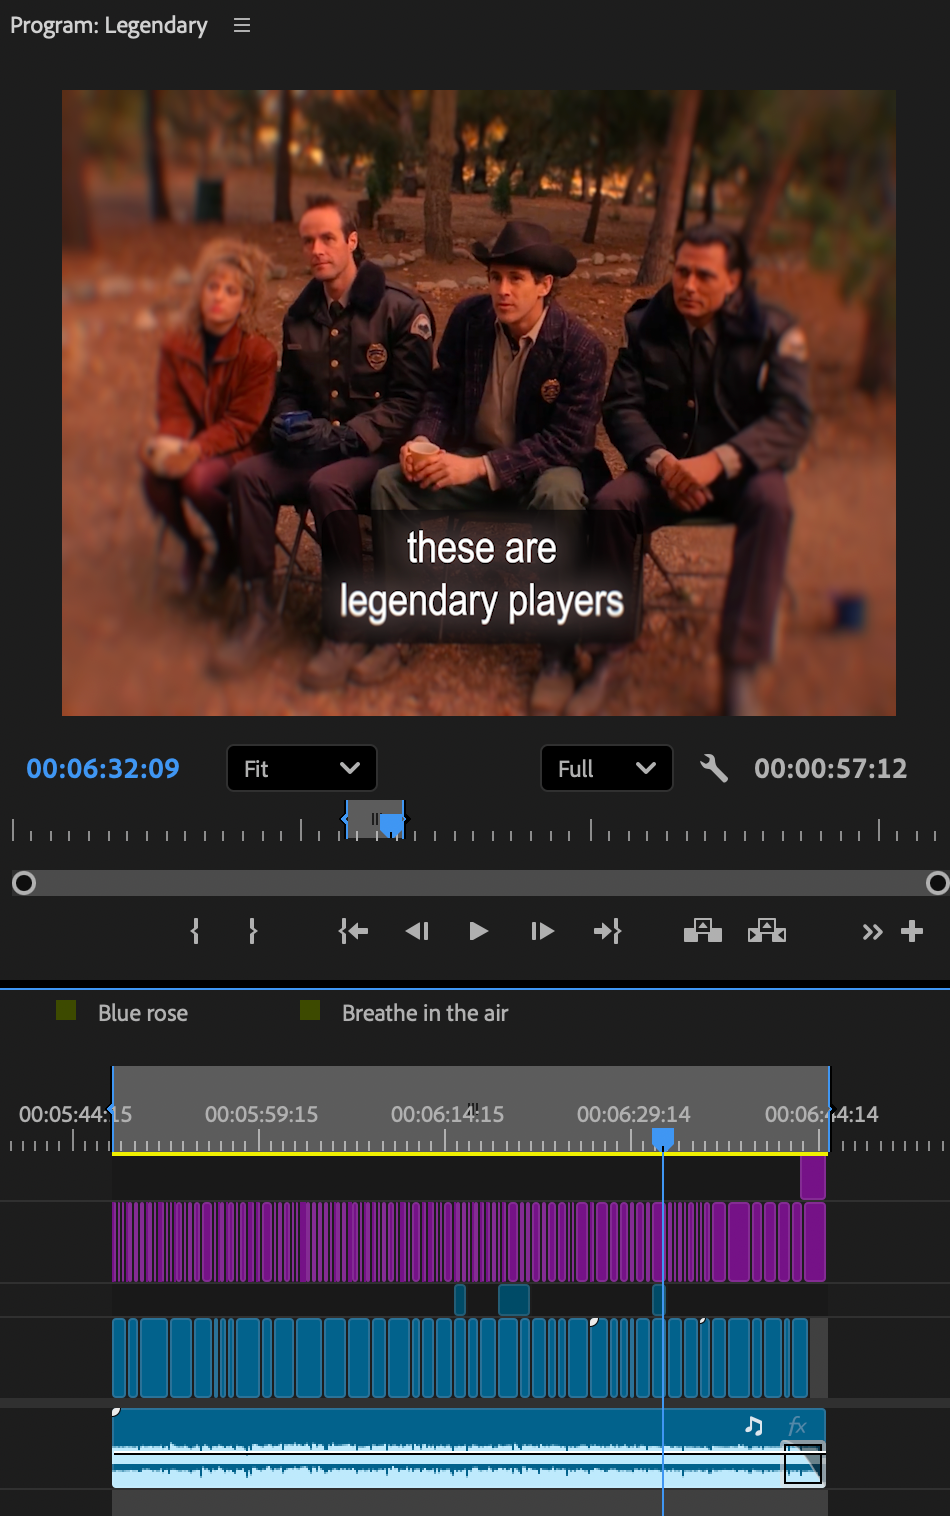Step back one frame

coord(417,931)
